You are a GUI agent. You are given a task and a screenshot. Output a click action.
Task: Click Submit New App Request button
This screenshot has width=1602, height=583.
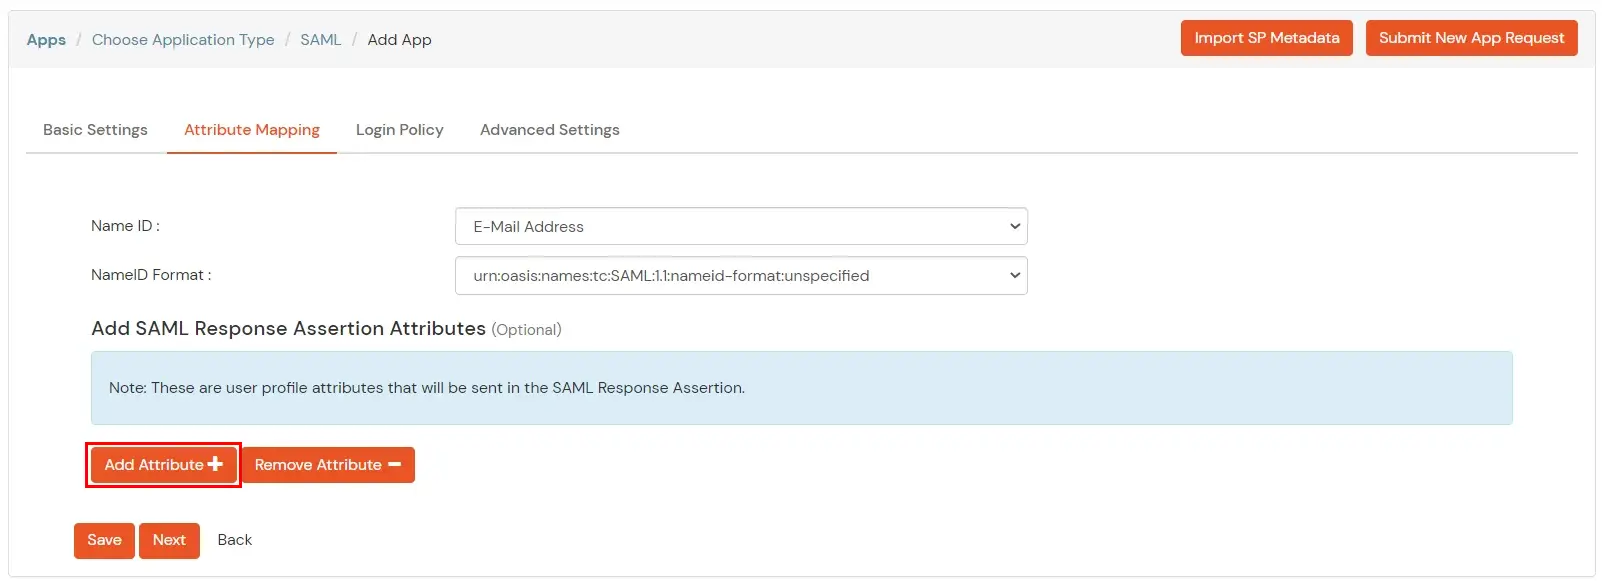point(1471,38)
